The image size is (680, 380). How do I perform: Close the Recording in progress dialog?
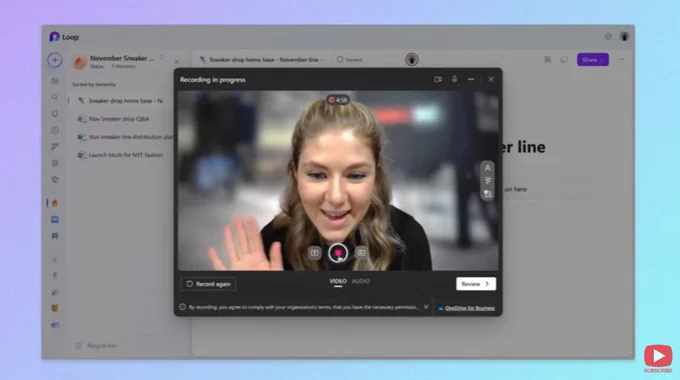(491, 79)
